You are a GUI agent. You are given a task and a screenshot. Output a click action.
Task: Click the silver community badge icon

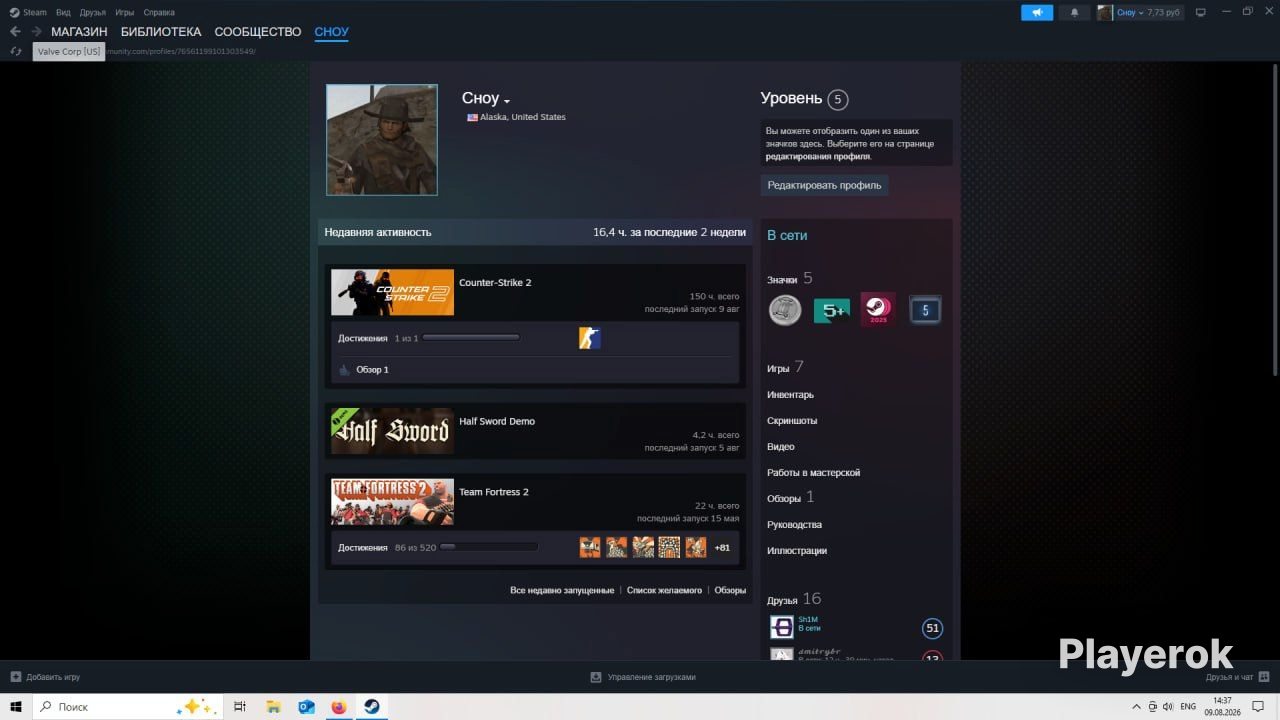pos(785,310)
